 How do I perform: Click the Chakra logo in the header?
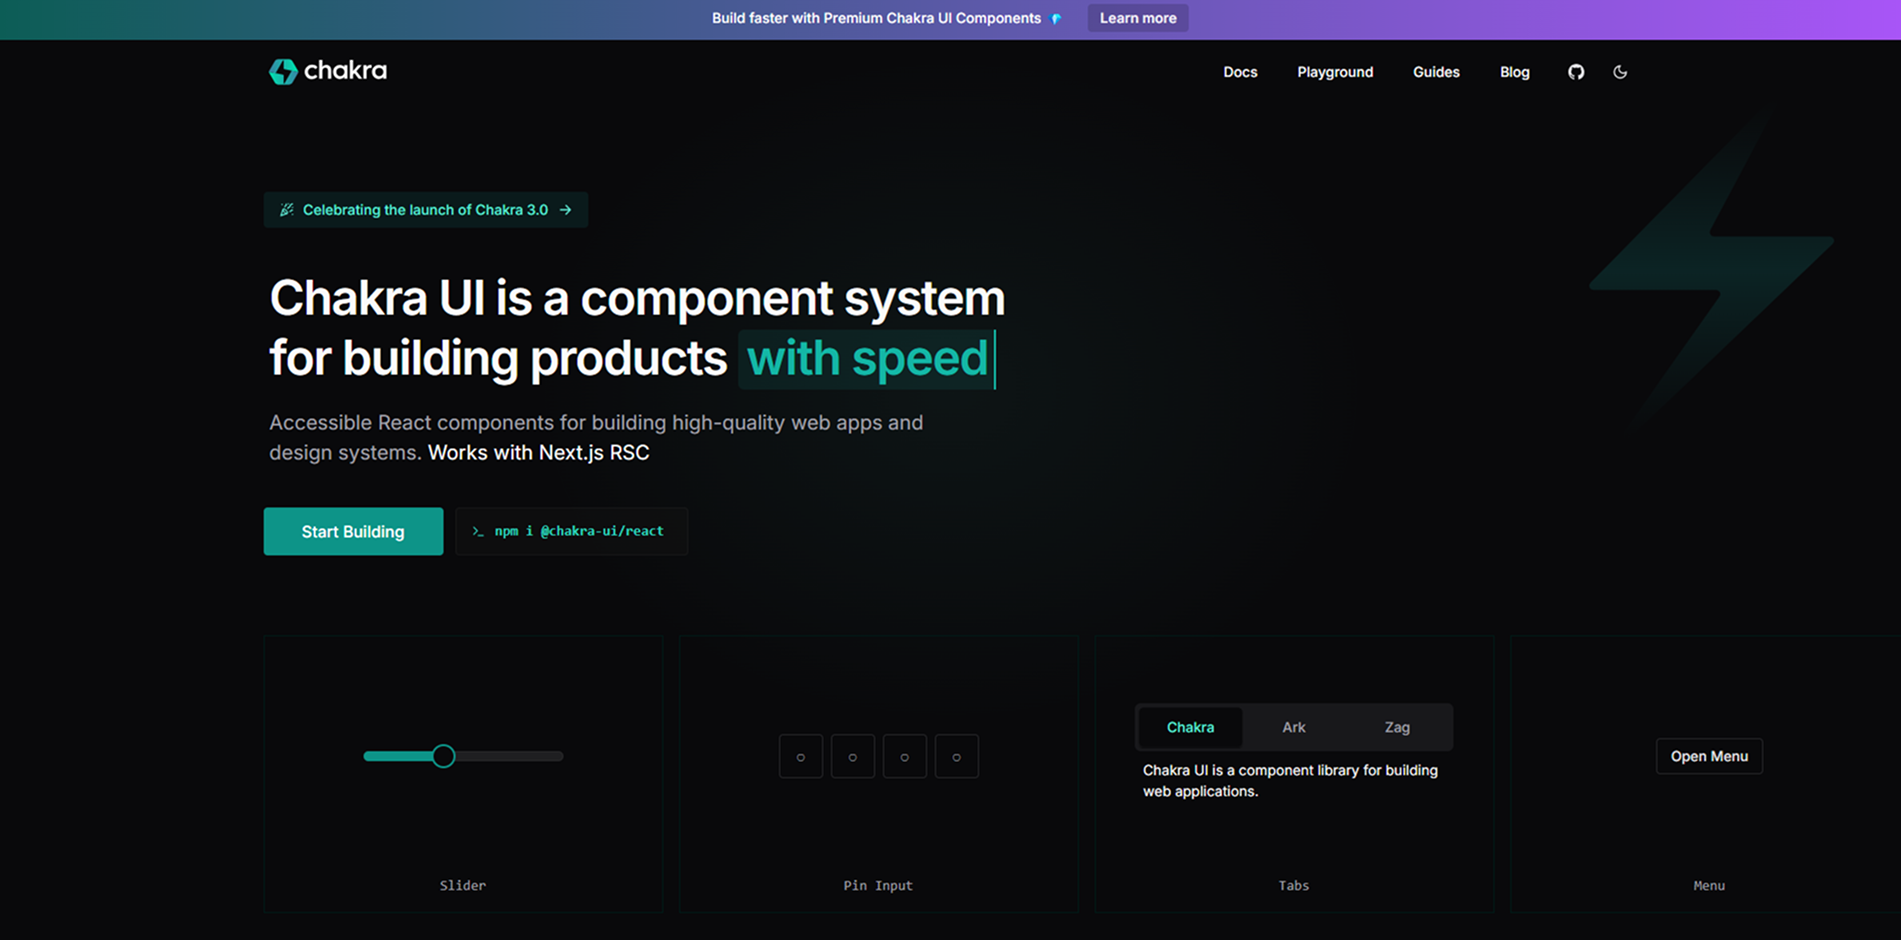tap(328, 71)
